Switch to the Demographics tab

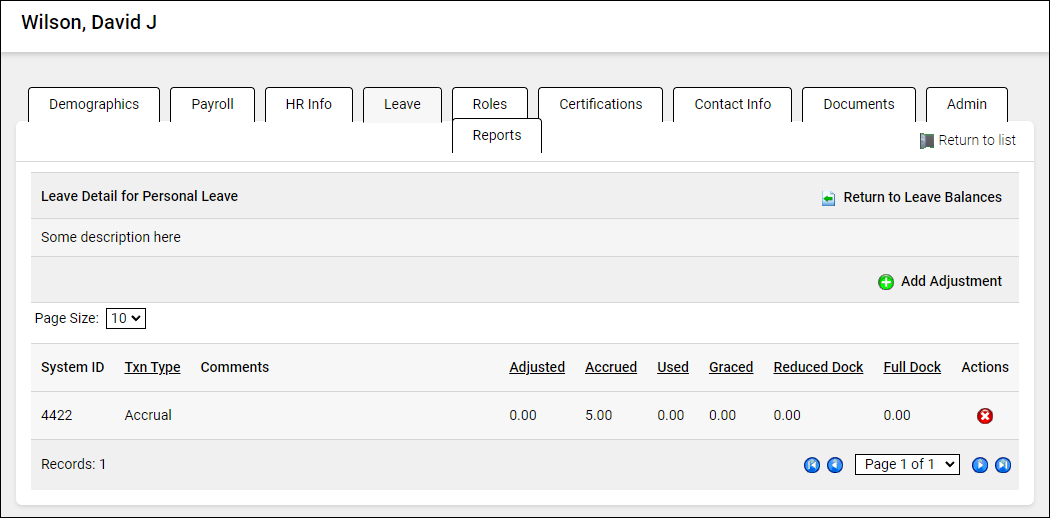coord(94,104)
